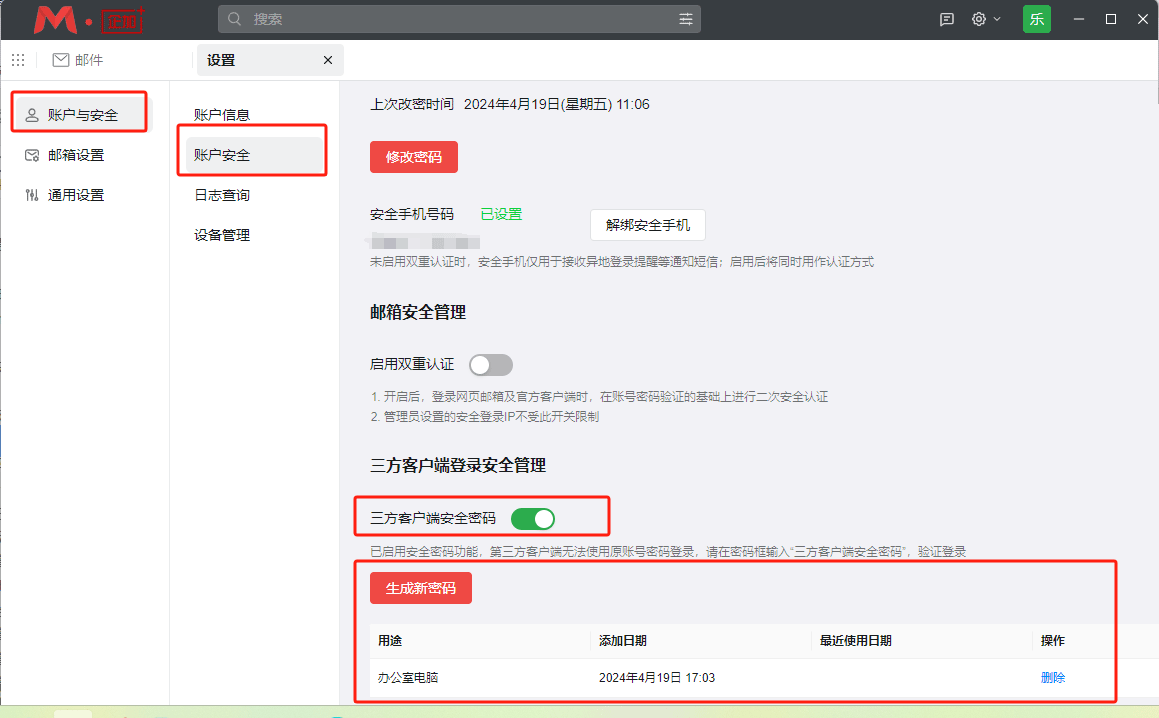Viewport: 1159px width, 718px height.
Task: Click the 解绑安全手机 button
Action: (x=647, y=224)
